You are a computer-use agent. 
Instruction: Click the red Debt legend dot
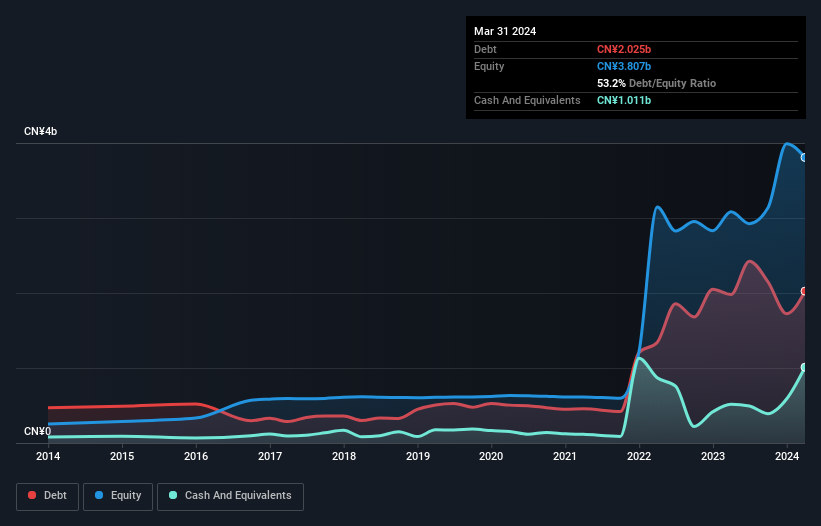coord(32,495)
